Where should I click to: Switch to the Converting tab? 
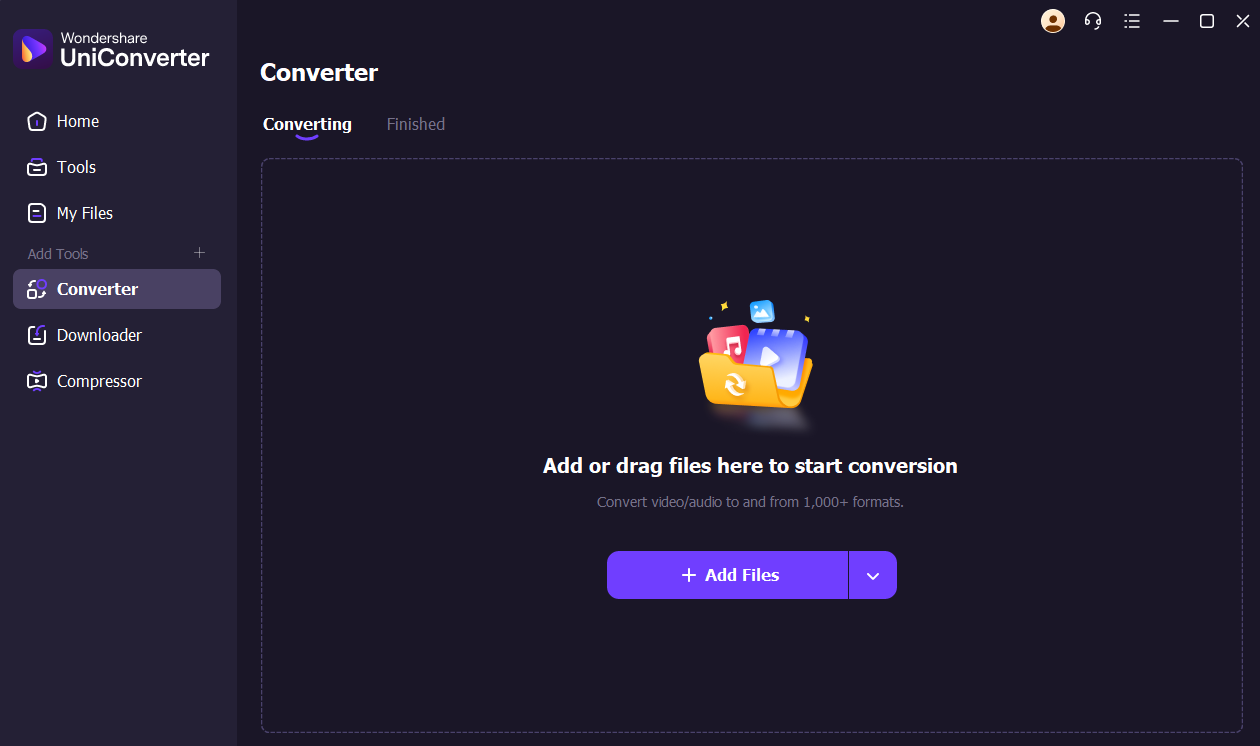point(307,124)
